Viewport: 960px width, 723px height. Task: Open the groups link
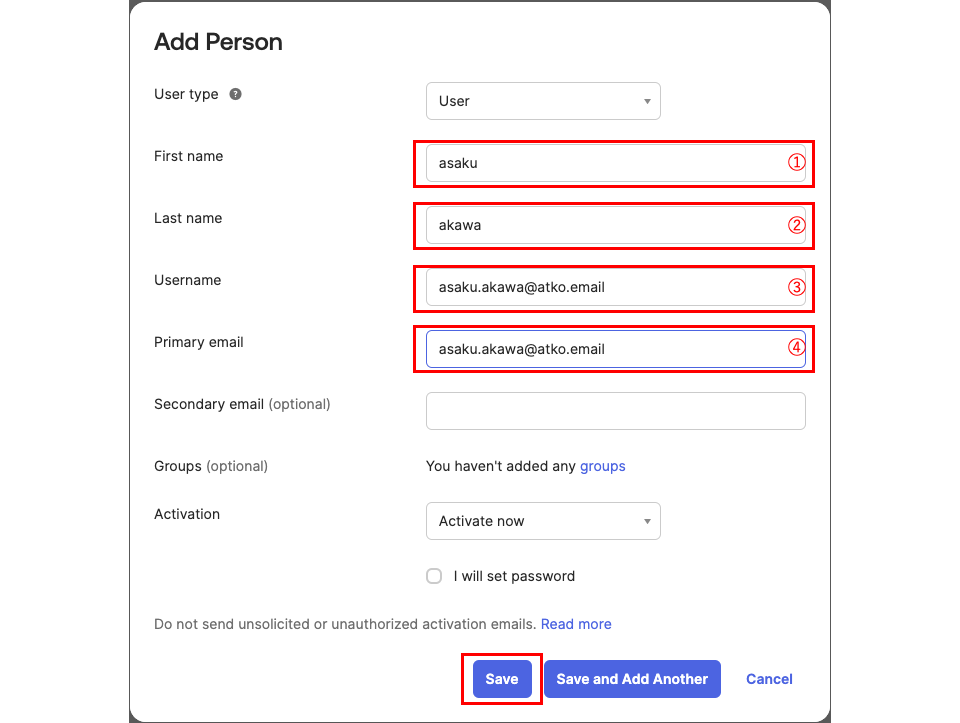(x=603, y=466)
